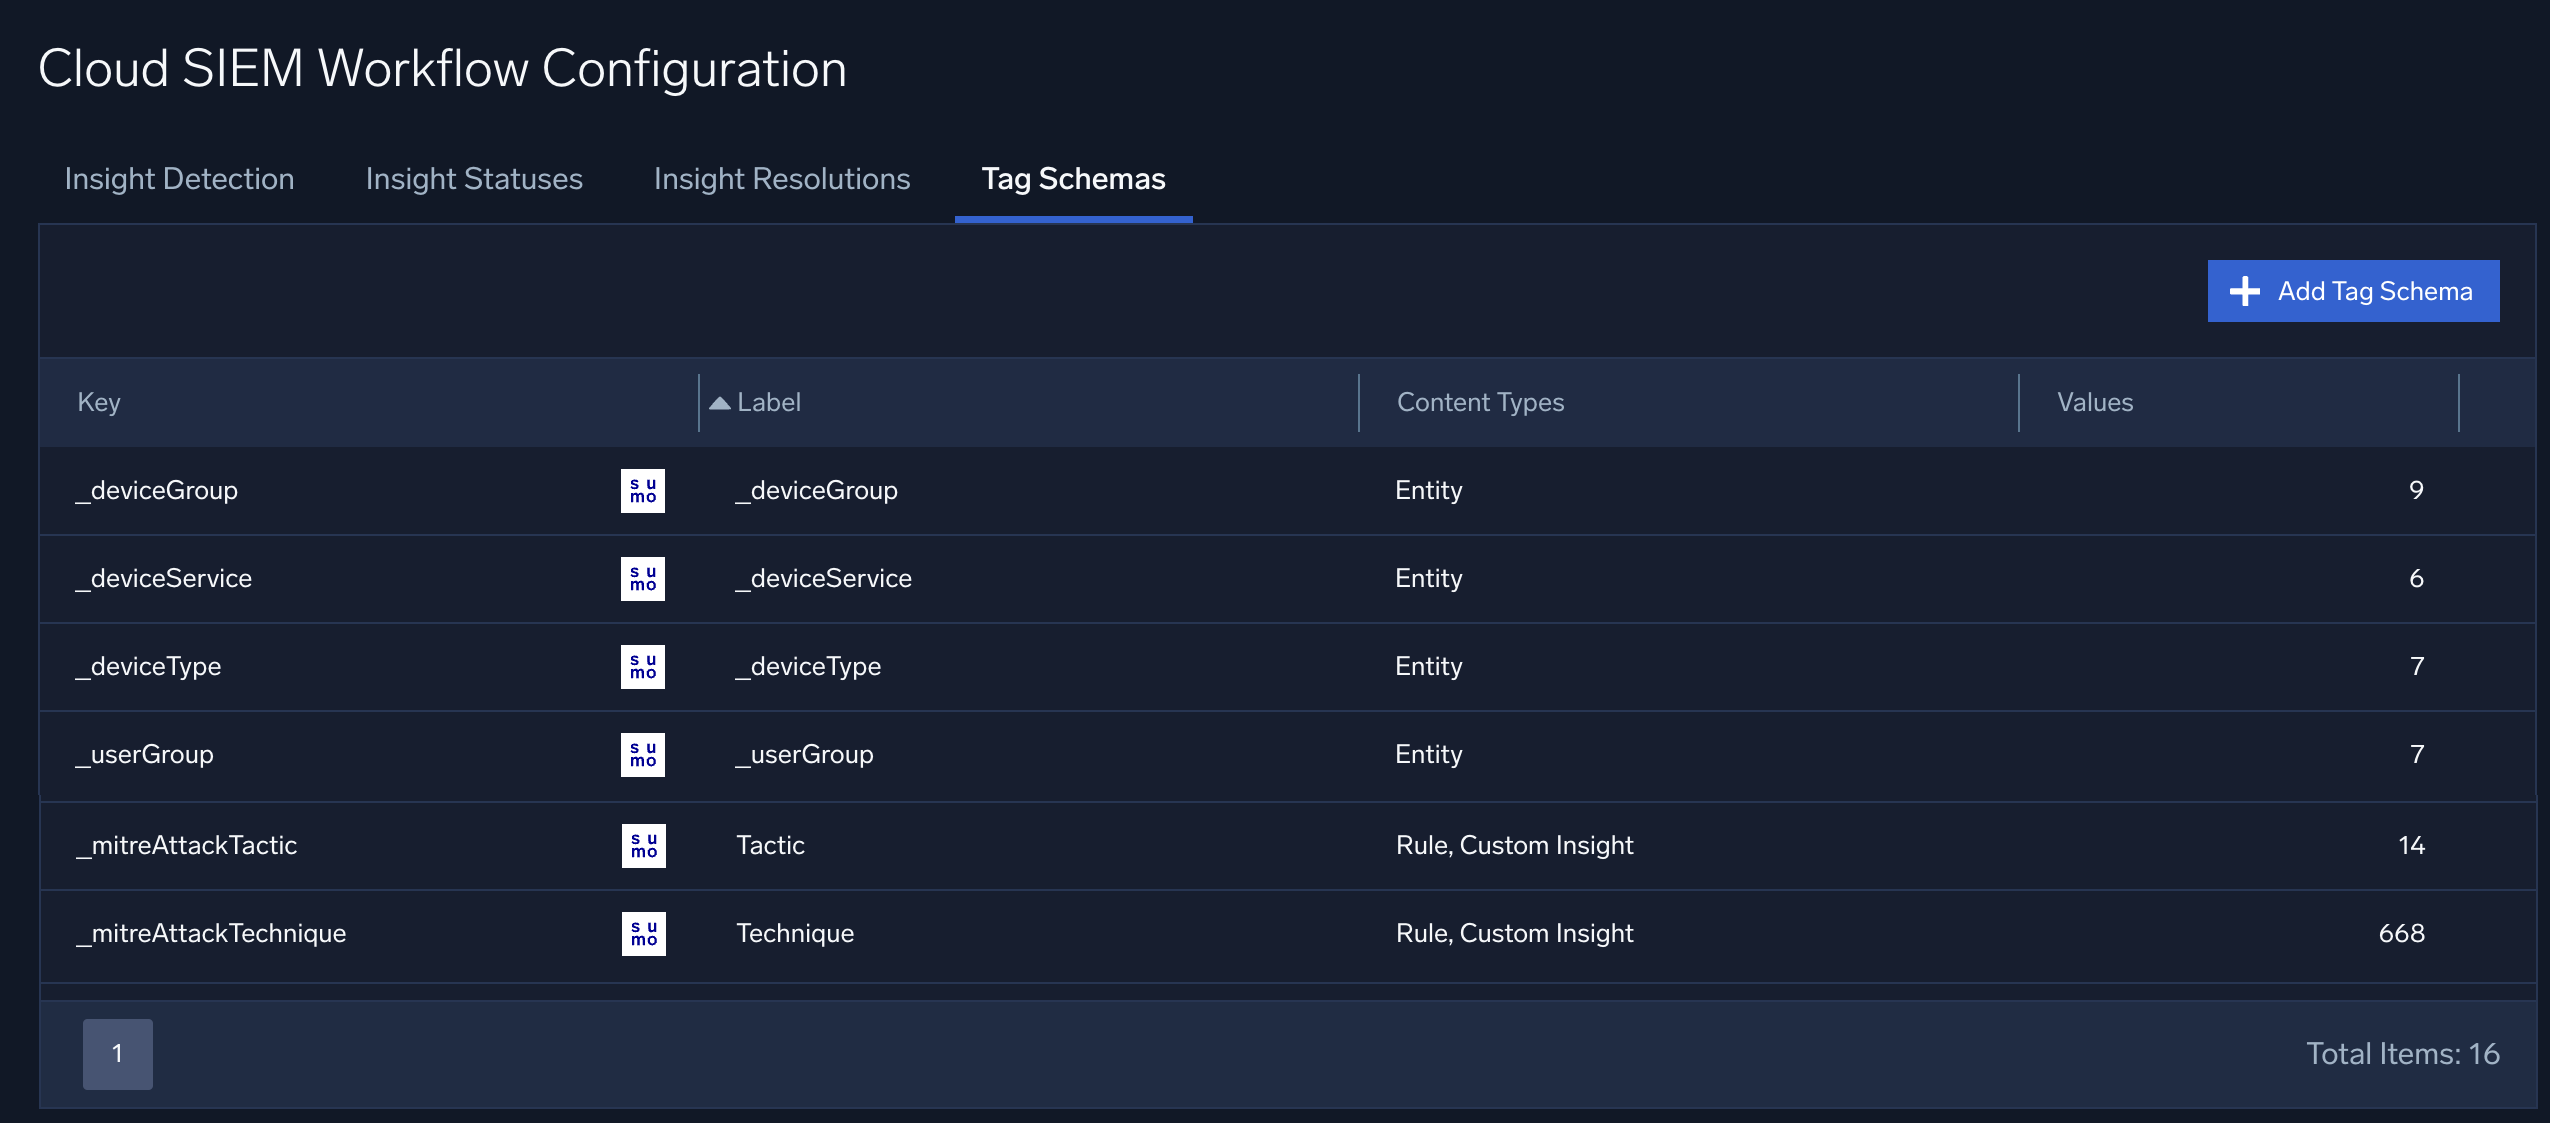Click the Sumo Logic icon on _userGroup row
2550x1123 pixels.
point(644,754)
